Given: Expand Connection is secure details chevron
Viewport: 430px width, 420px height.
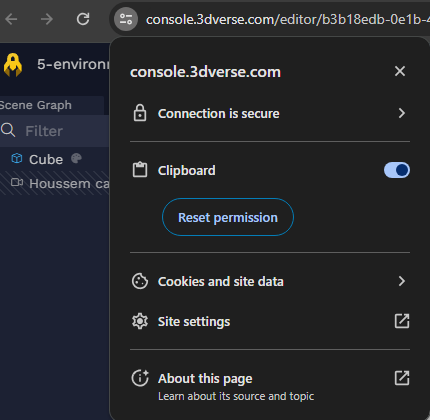Looking at the screenshot, I should (x=402, y=113).
